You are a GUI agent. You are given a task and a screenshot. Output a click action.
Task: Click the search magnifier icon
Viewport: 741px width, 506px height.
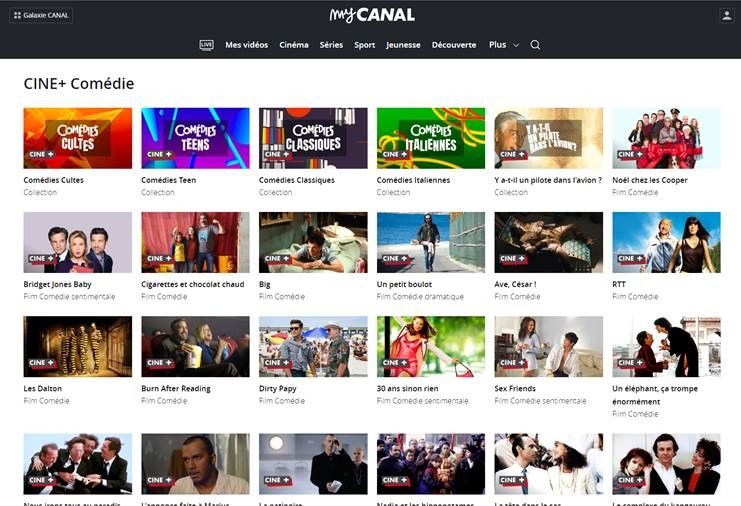535,45
